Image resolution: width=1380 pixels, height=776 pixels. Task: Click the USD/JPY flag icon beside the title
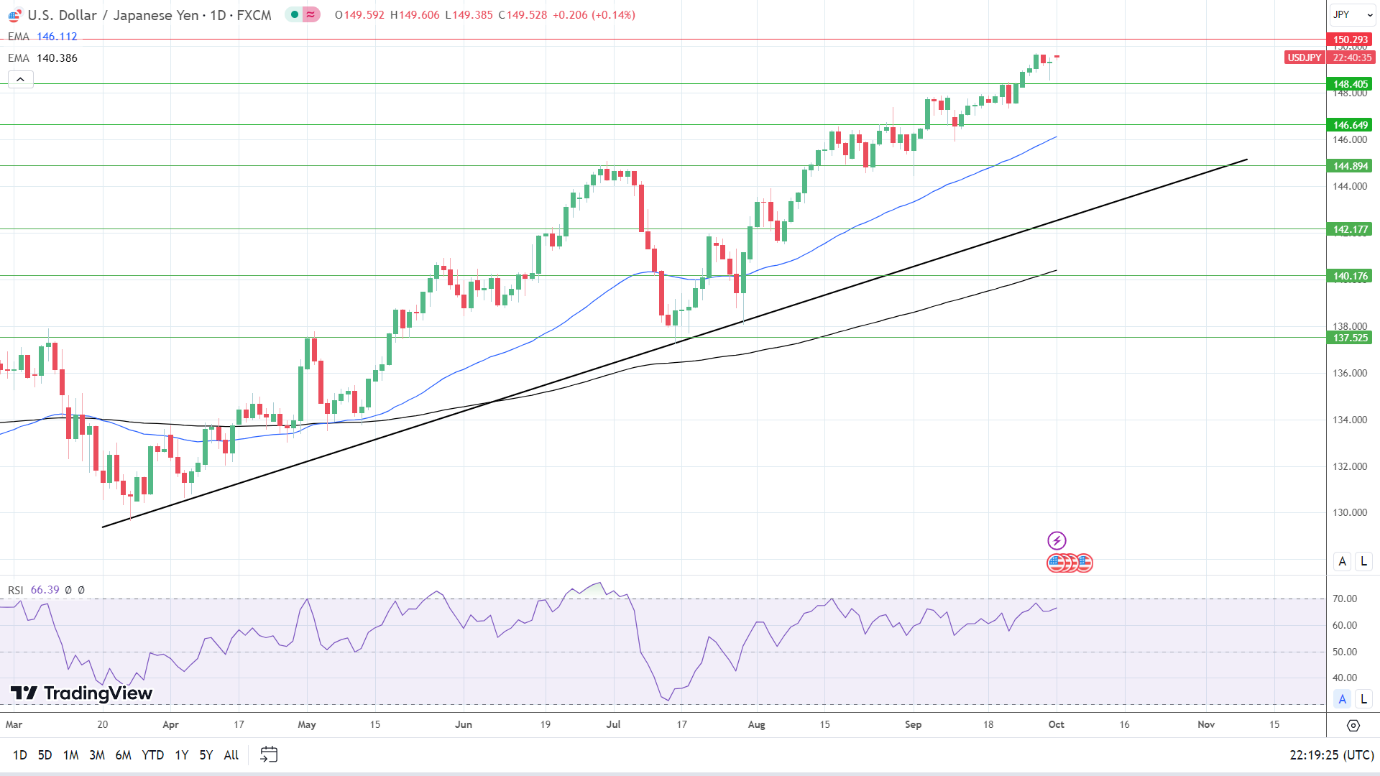click(x=14, y=15)
